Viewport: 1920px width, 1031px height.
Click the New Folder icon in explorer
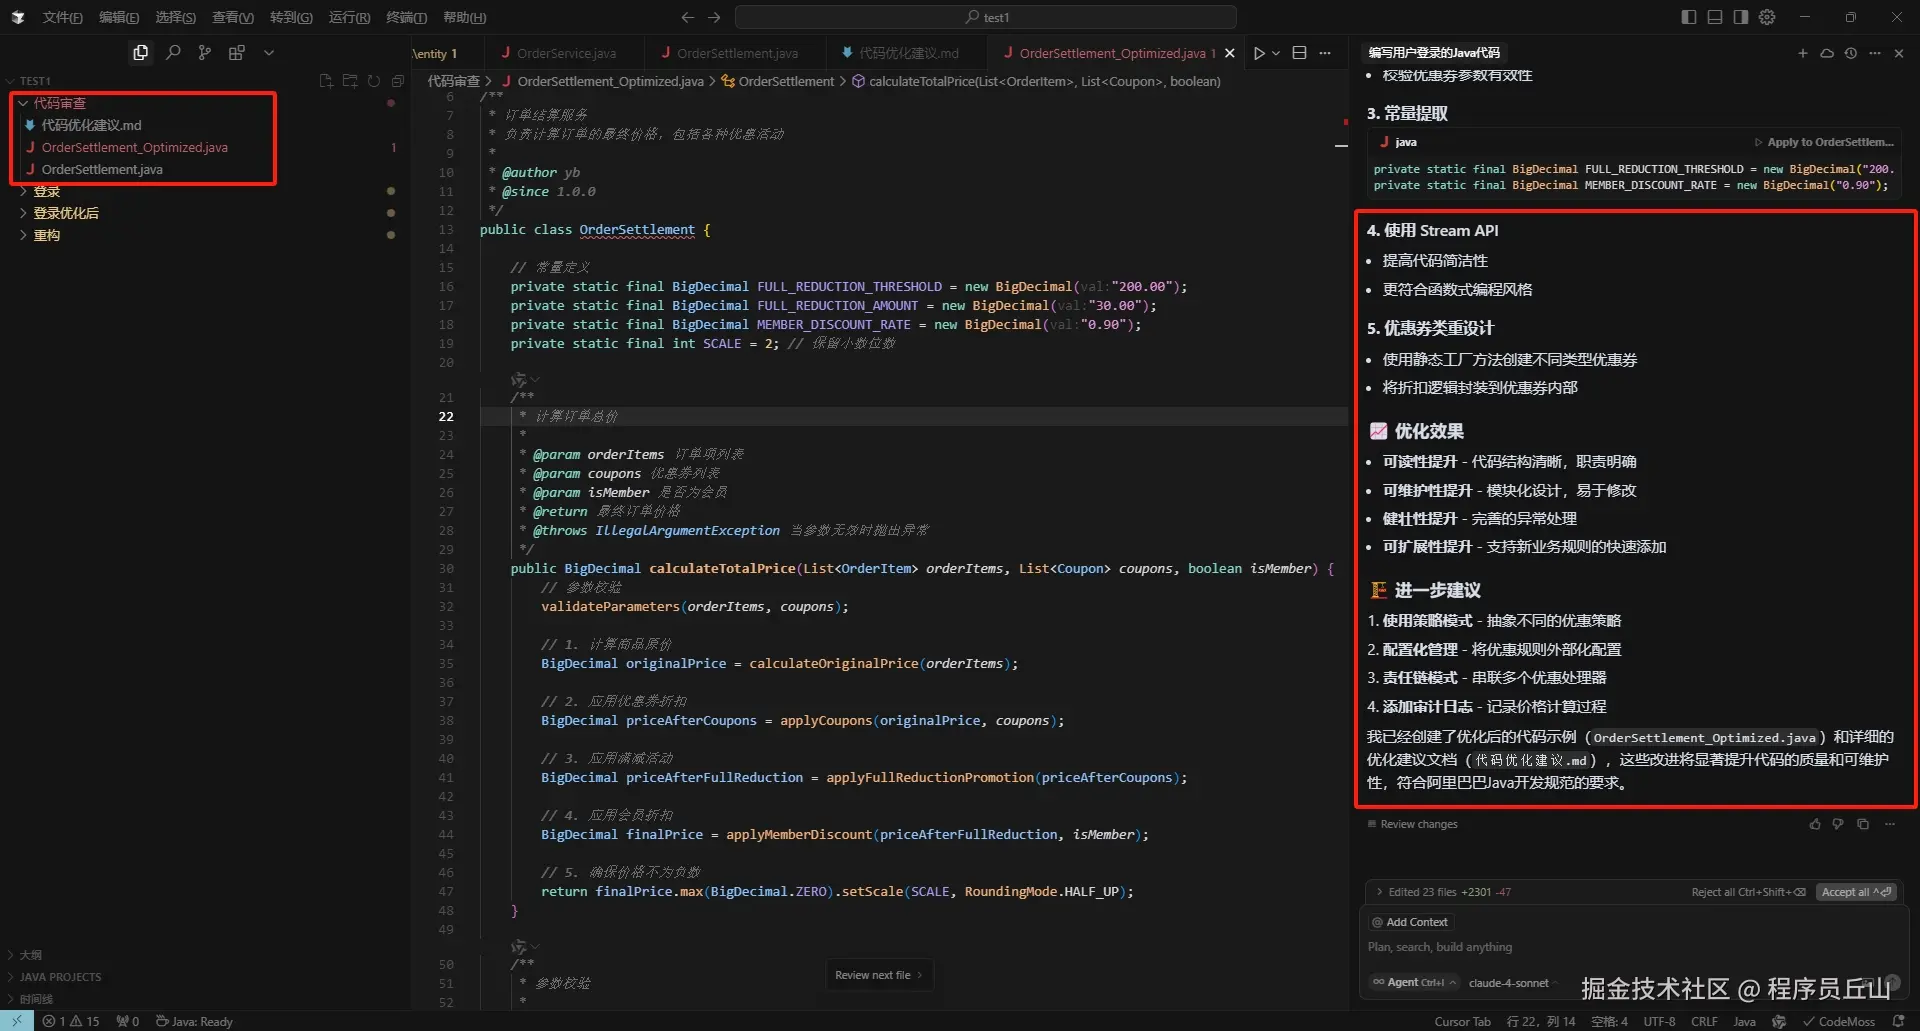[350, 81]
